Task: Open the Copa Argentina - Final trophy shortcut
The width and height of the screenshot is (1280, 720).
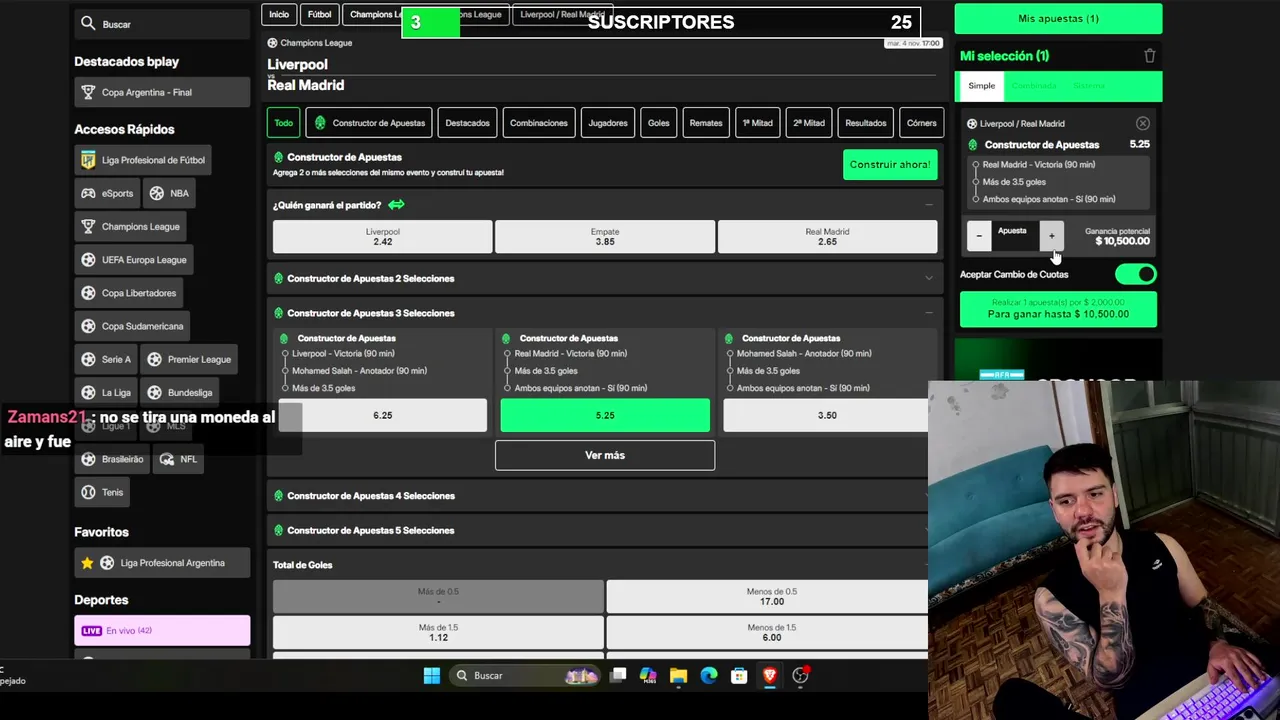Action: (x=162, y=92)
